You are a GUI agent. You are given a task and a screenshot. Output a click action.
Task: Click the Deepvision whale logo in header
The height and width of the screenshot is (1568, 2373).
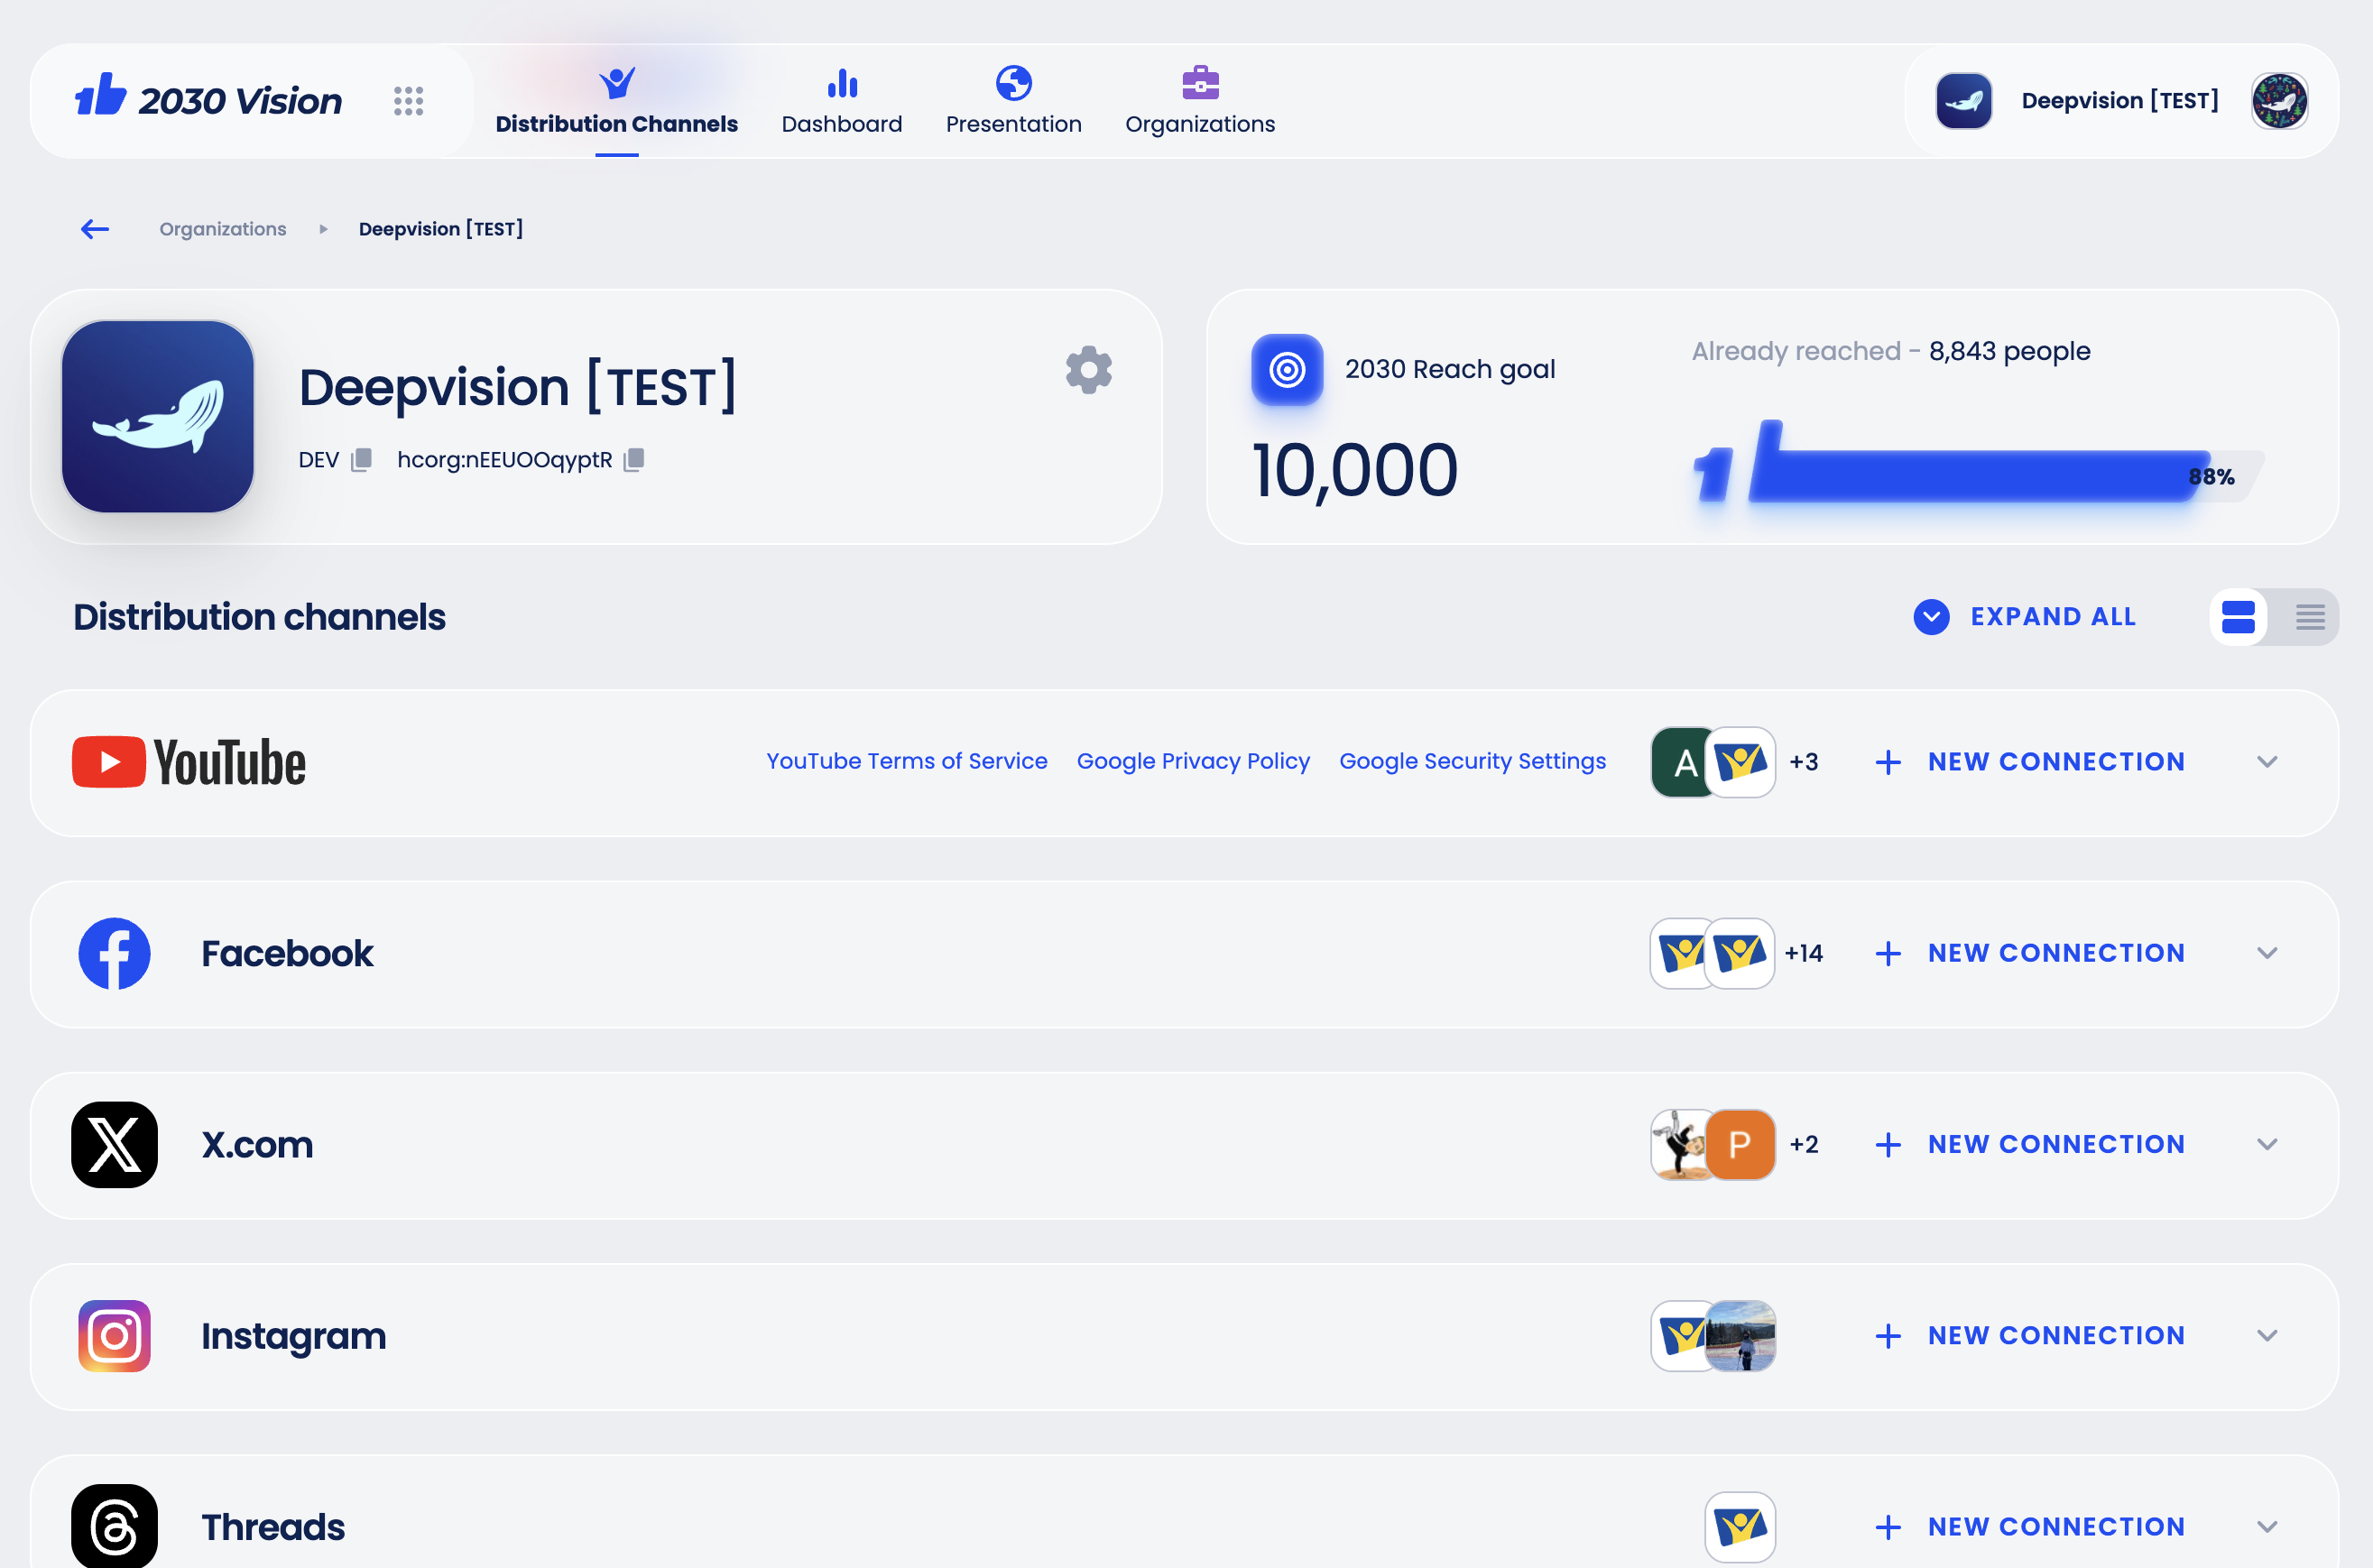point(1963,101)
